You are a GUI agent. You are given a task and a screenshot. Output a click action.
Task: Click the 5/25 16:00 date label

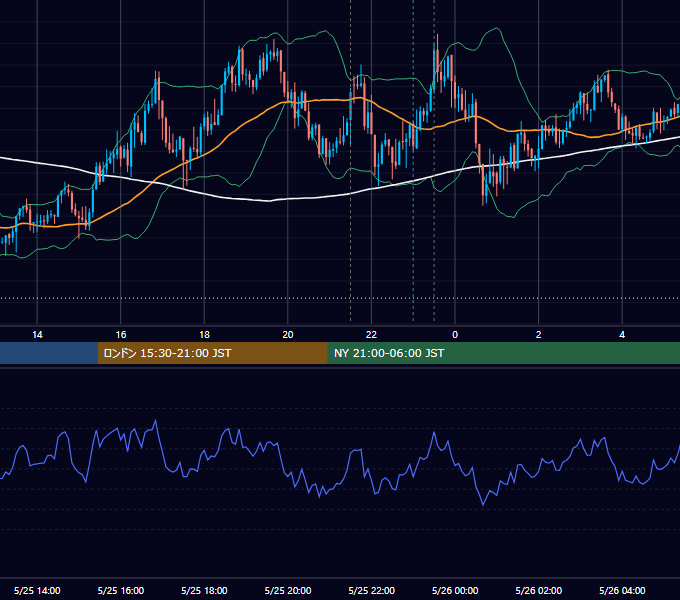tap(121, 590)
